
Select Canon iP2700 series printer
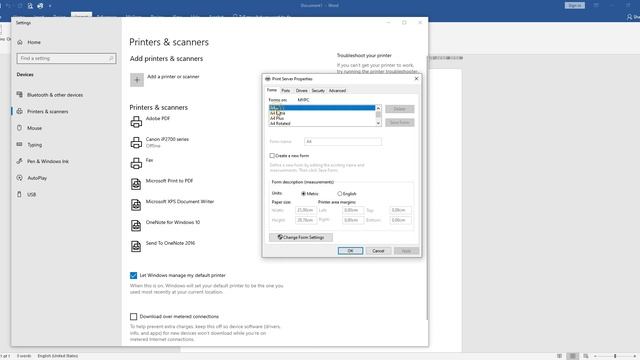(x=167, y=139)
